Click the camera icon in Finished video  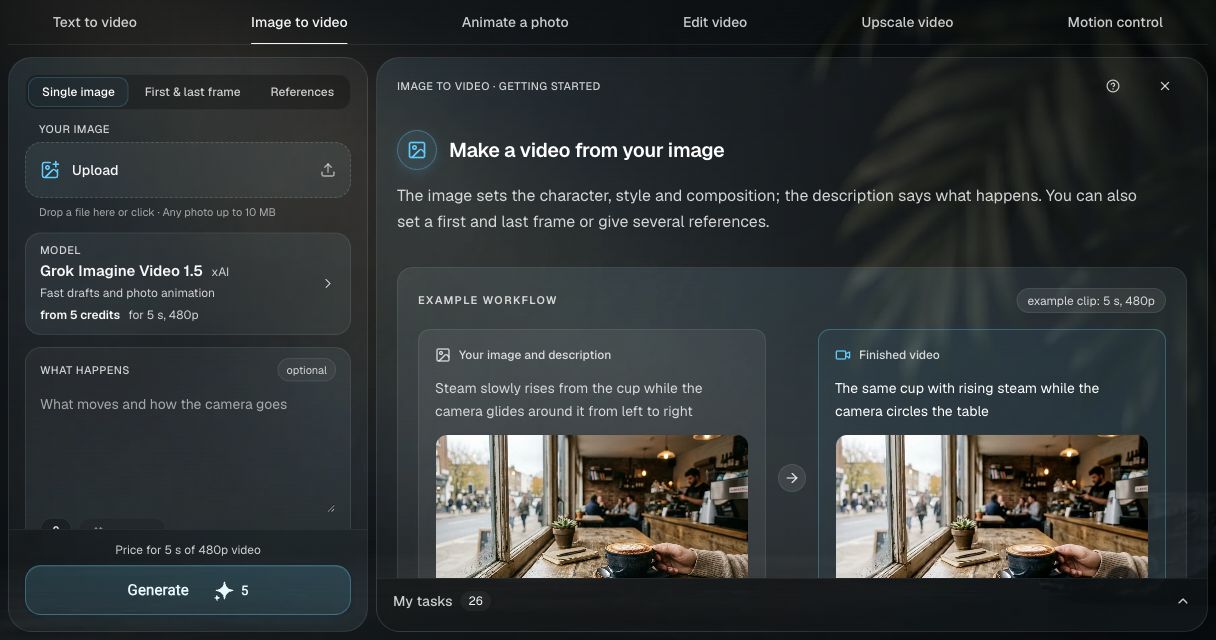[x=842, y=355]
